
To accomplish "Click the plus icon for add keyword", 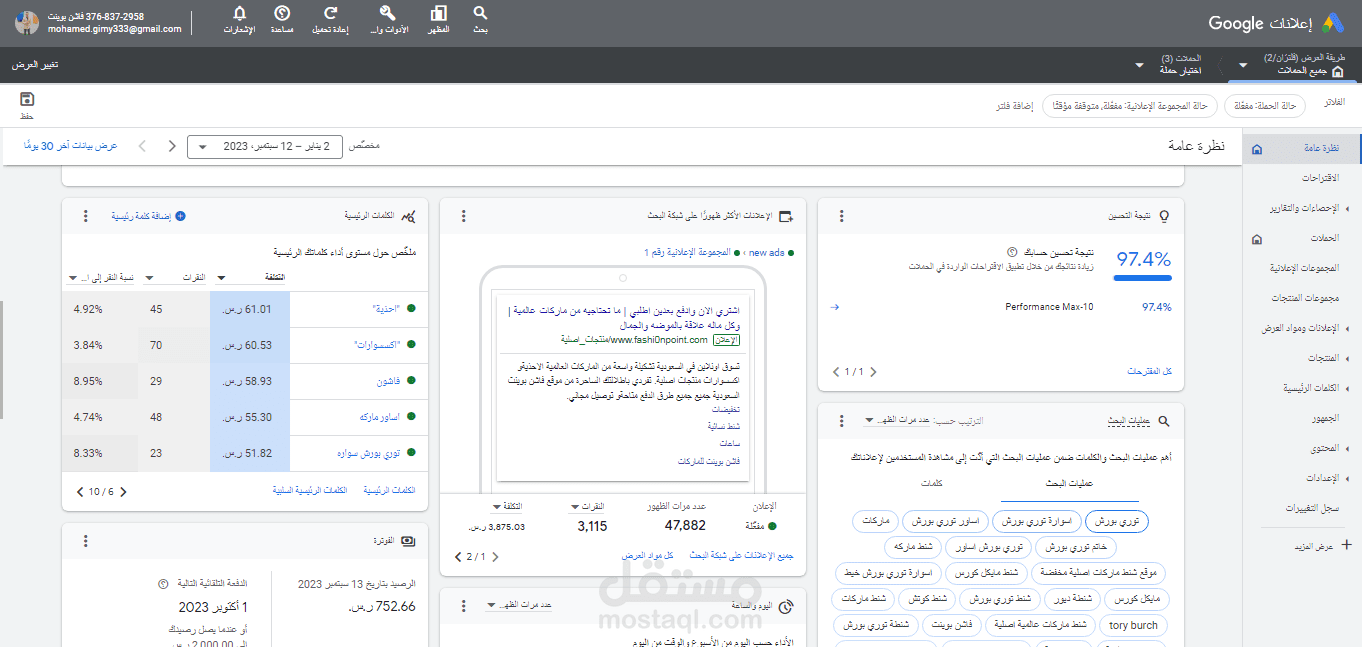I will pos(180,216).
